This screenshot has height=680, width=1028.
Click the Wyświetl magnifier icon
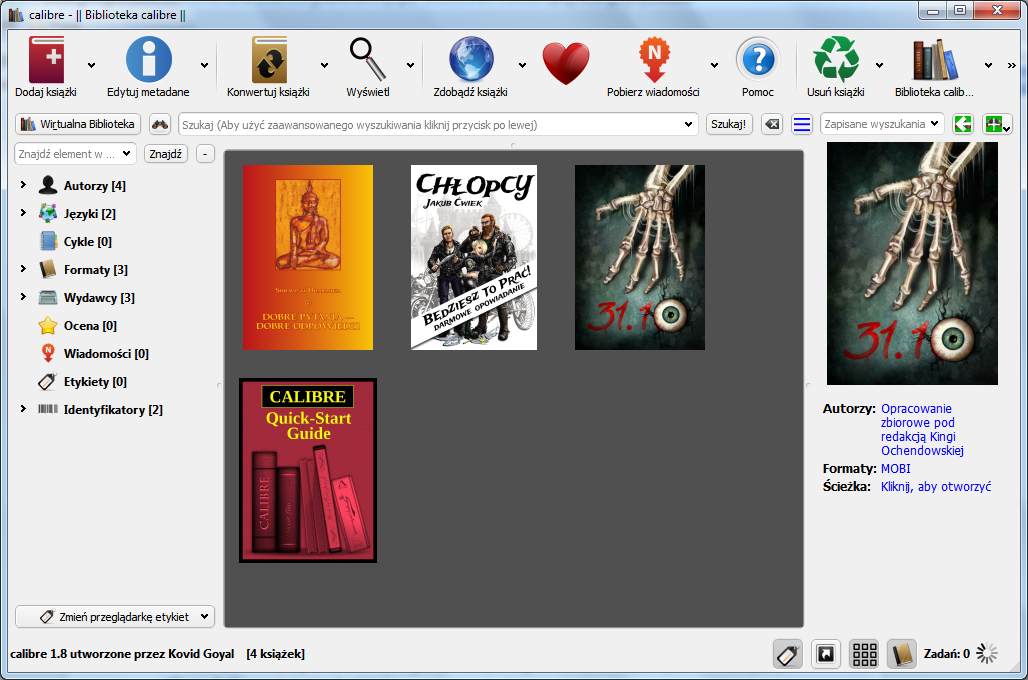367,60
